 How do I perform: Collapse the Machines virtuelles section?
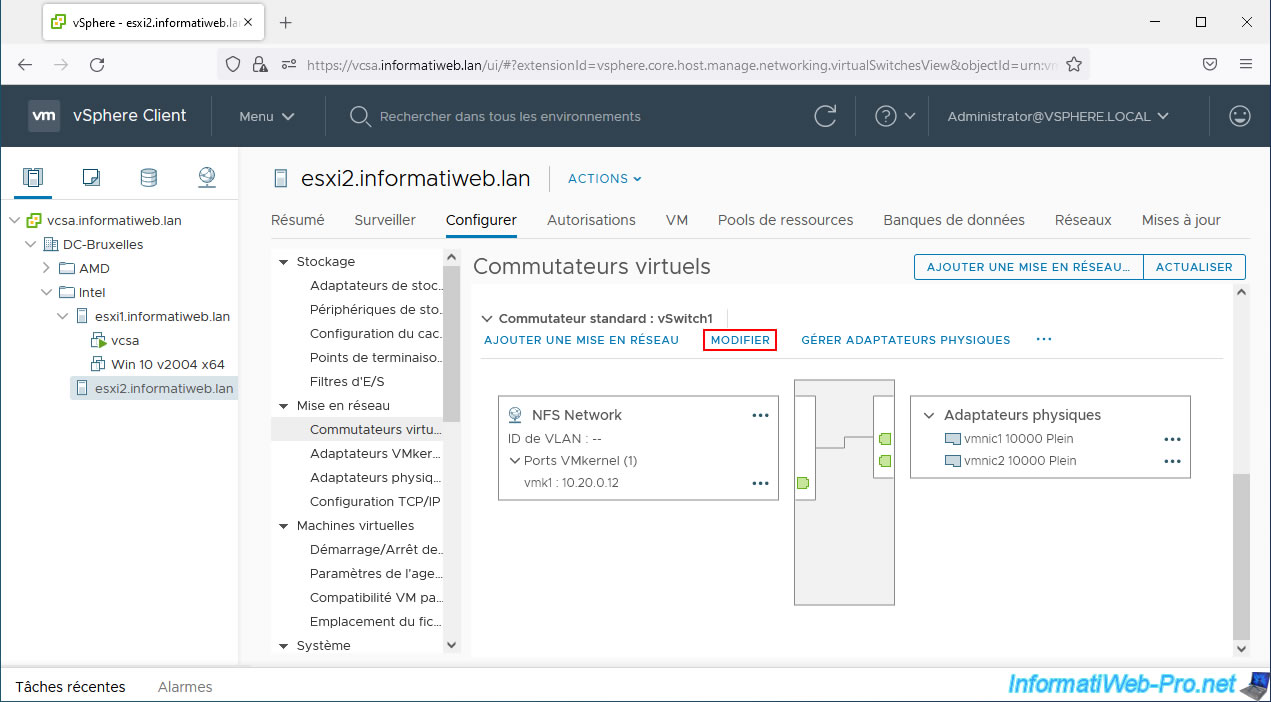(283, 526)
